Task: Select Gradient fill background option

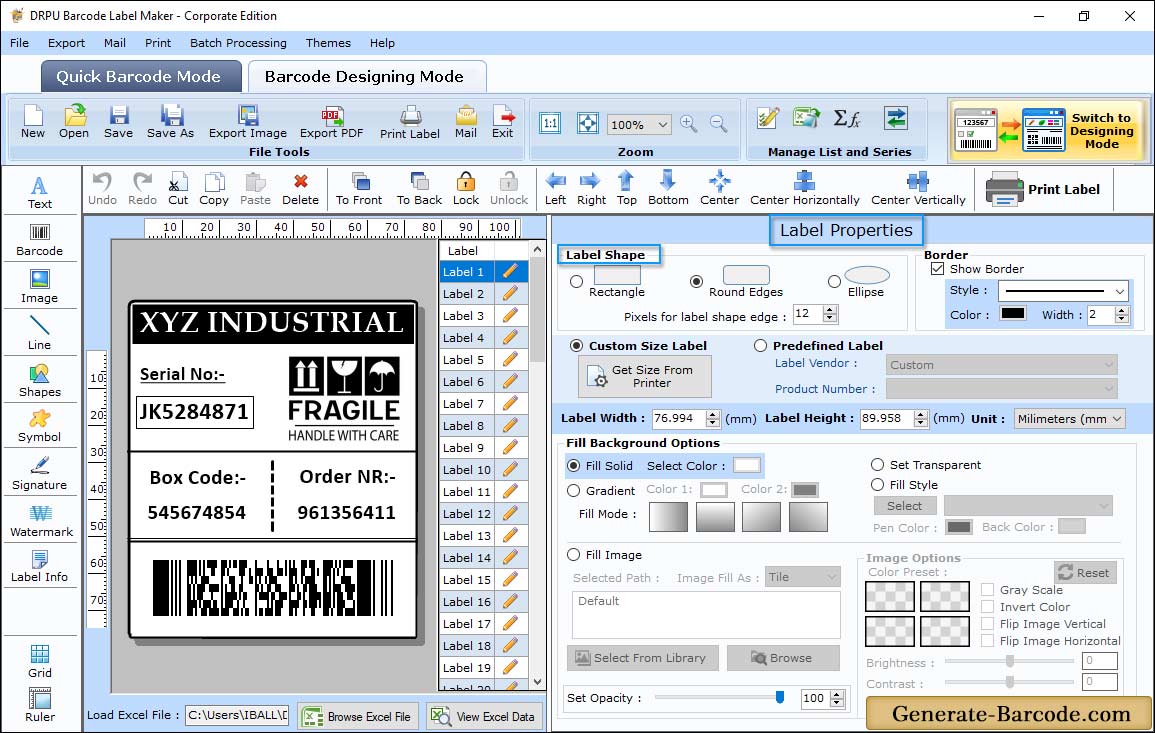Action: coord(574,491)
